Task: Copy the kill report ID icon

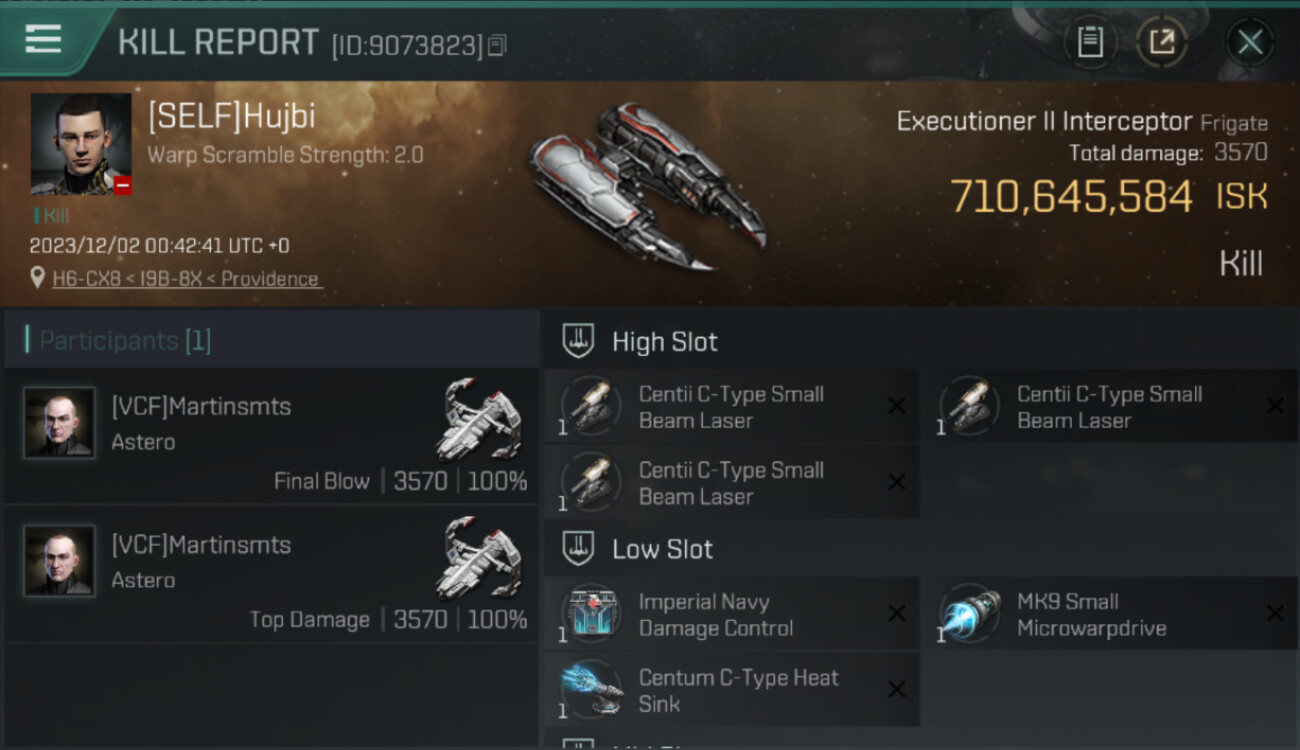Action: pos(497,45)
